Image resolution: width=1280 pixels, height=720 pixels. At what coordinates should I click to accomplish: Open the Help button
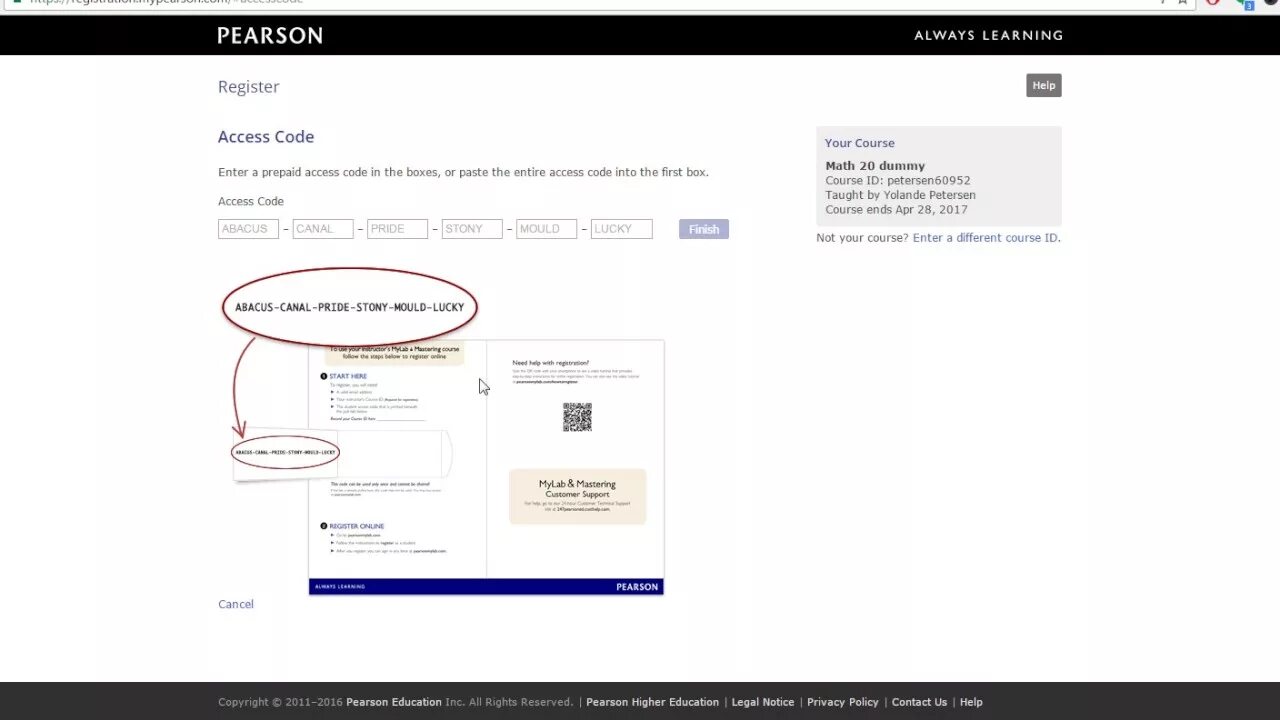pyautogui.click(x=1043, y=85)
